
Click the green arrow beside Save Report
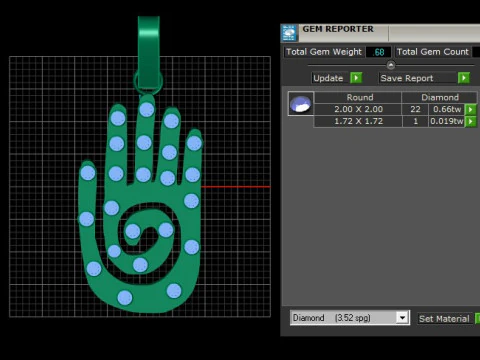(x=464, y=78)
